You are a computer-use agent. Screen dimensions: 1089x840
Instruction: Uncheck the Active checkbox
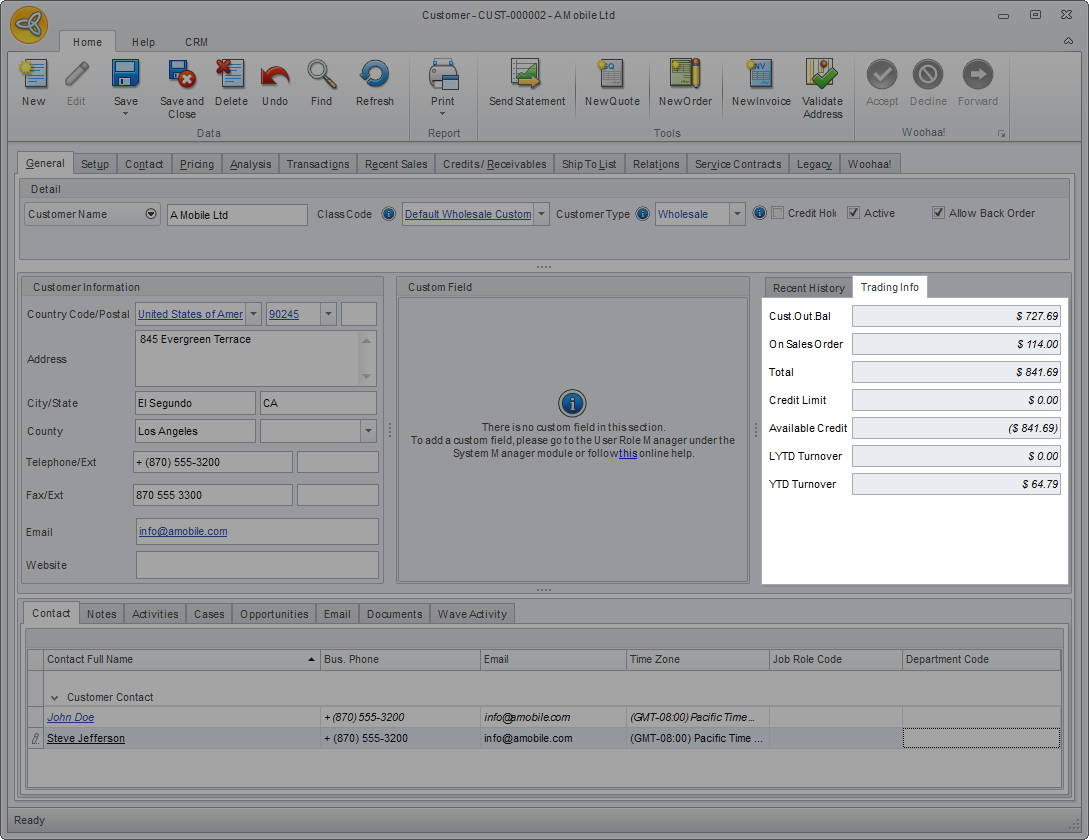tap(853, 213)
